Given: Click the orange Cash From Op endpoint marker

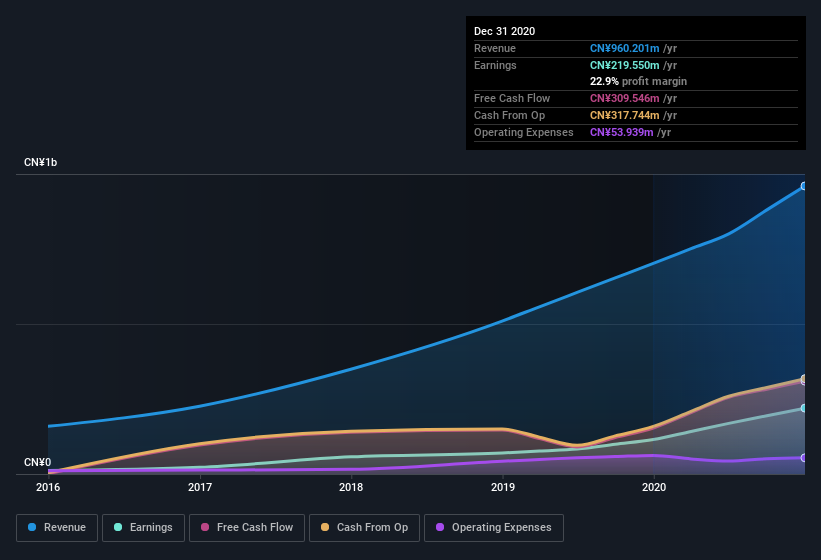Looking at the screenshot, I should (804, 378).
